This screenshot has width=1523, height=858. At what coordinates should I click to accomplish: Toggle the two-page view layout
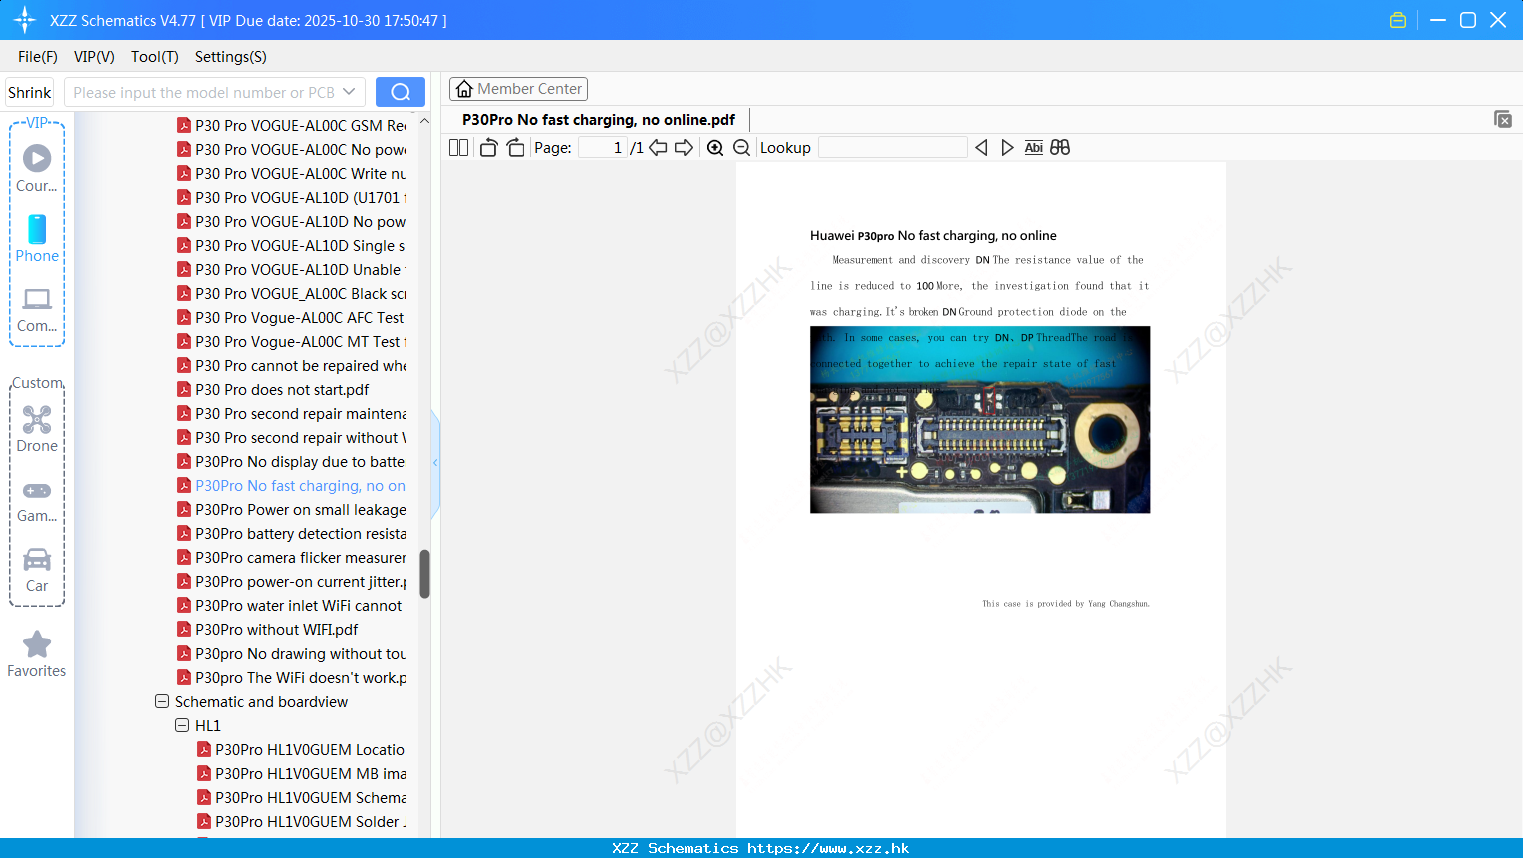point(458,148)
